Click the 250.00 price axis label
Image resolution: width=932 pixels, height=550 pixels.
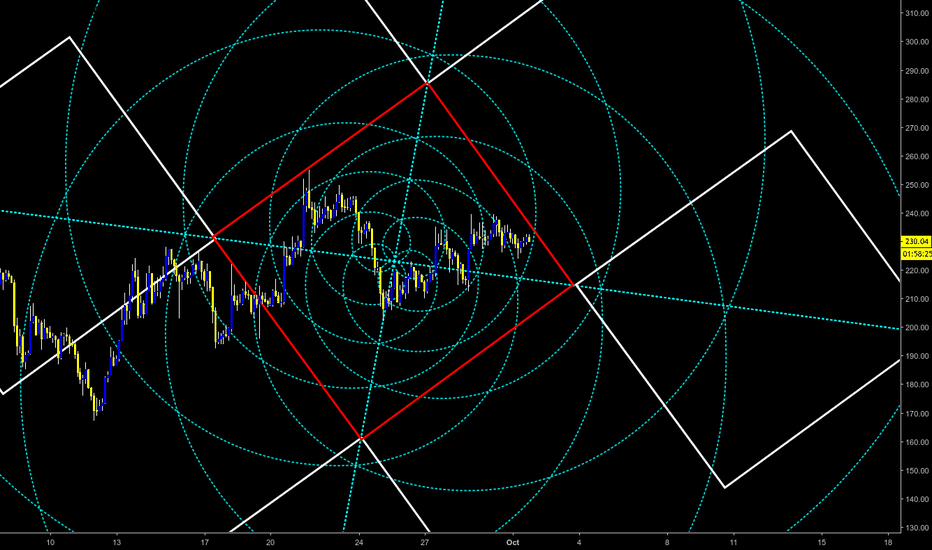coord(917,185)
